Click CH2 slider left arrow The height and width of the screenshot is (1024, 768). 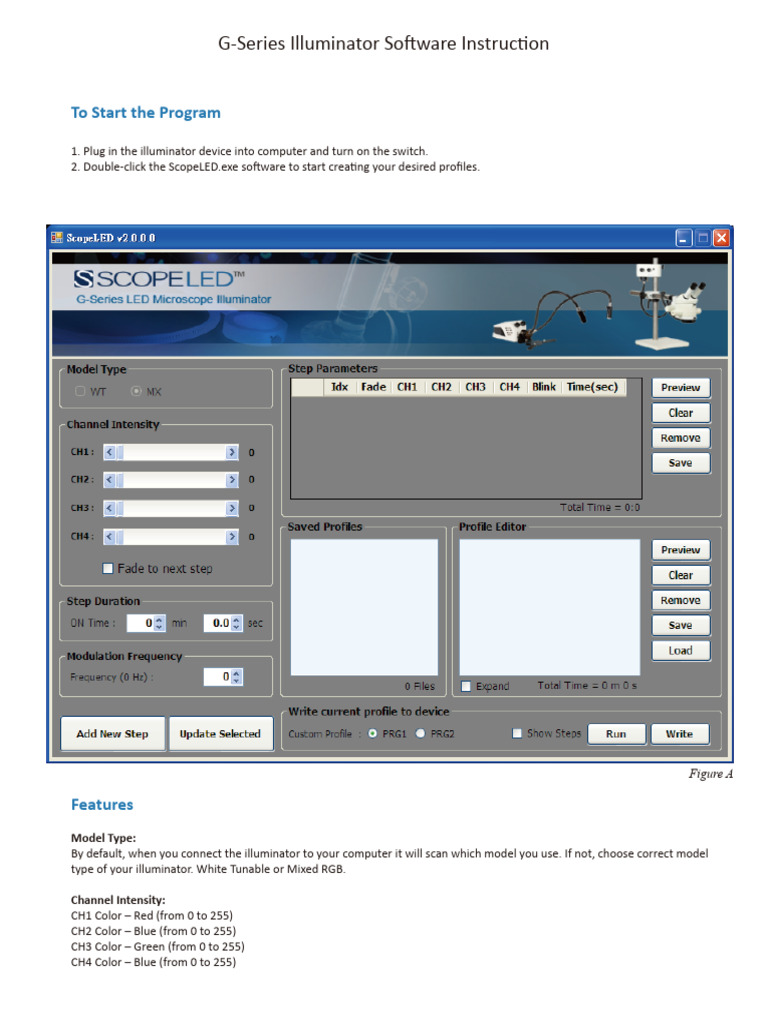coord(110,480)
